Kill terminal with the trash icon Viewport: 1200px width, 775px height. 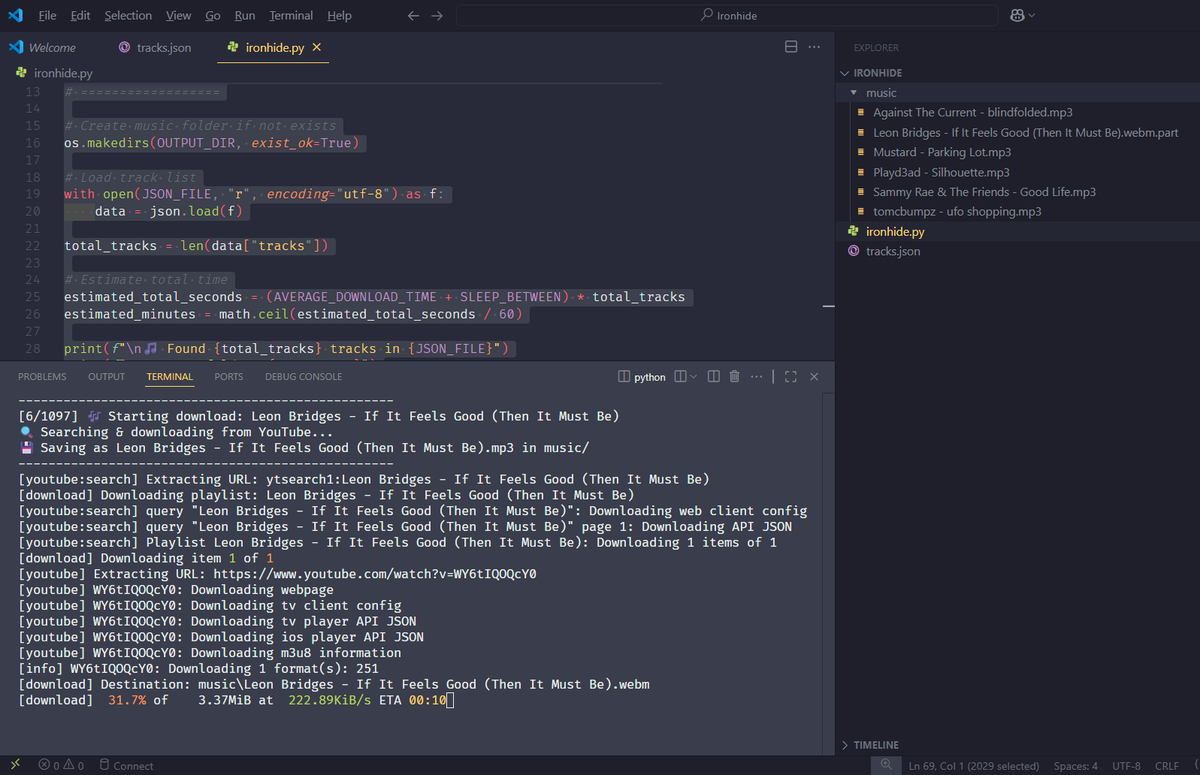735,377
